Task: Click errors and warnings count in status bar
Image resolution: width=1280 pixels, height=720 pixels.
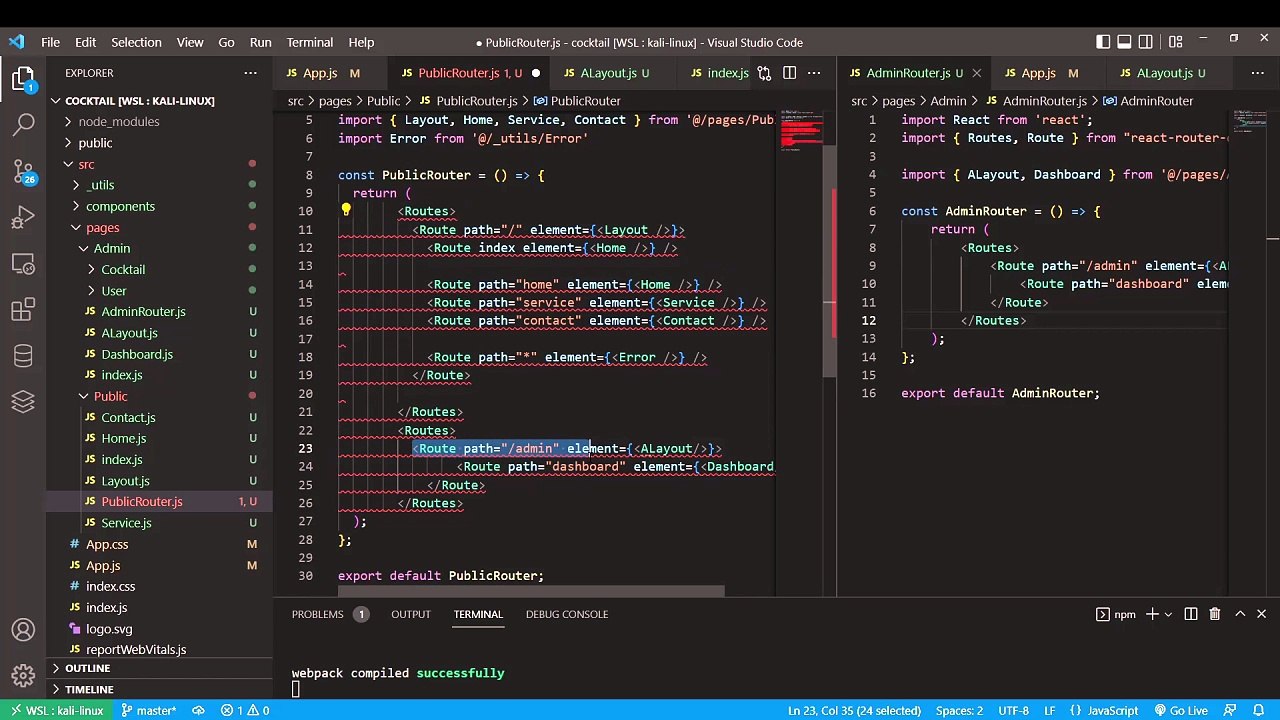Action: 245,710
